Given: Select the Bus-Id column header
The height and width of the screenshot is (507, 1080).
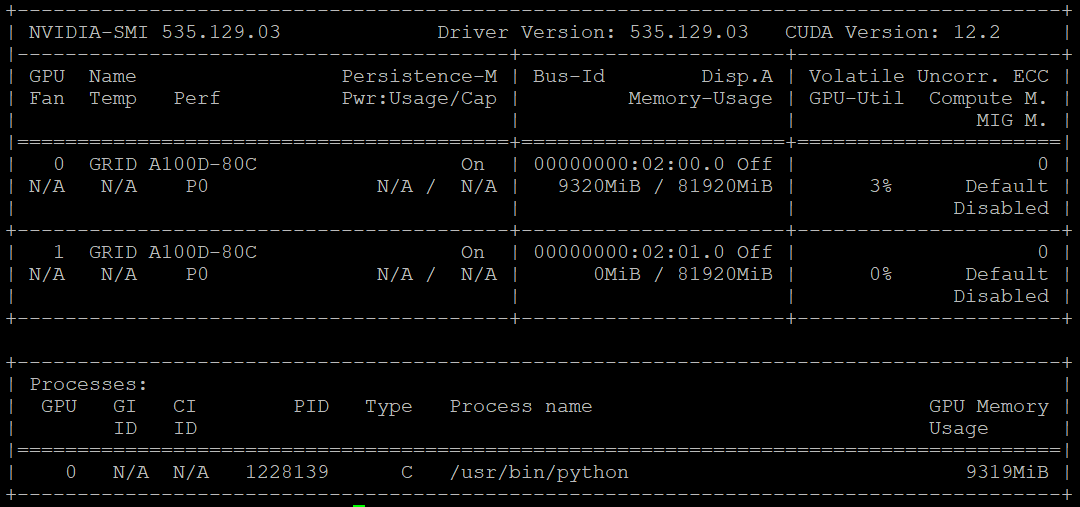Looking at the screenshot, I should coord(569,76).
